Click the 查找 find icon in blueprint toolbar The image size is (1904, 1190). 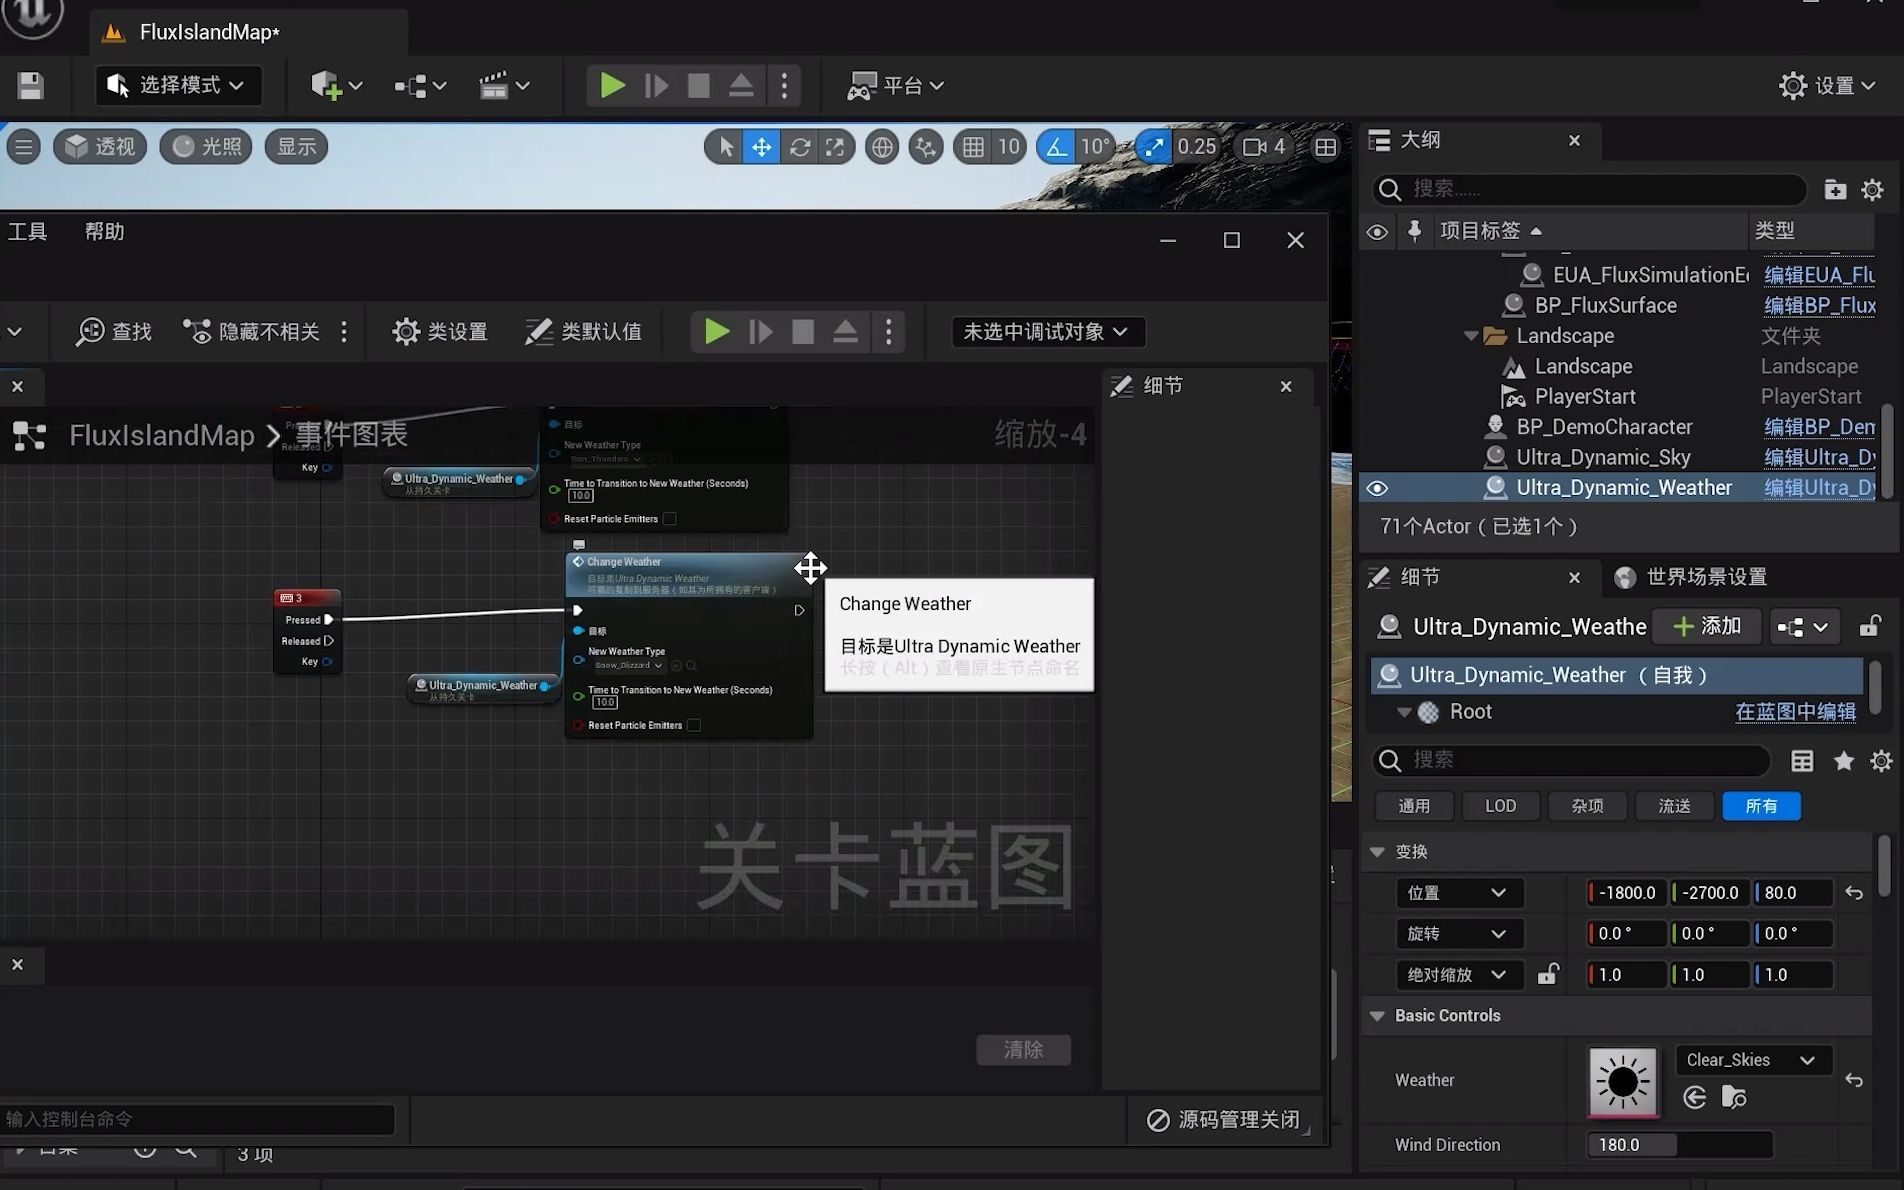click(113, 331)
